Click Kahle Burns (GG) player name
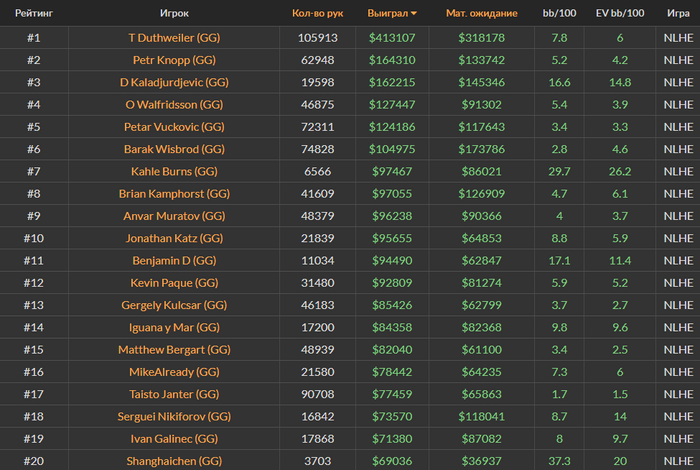The height and width of the screenshot is (470, 700). (x=174, y=172)
